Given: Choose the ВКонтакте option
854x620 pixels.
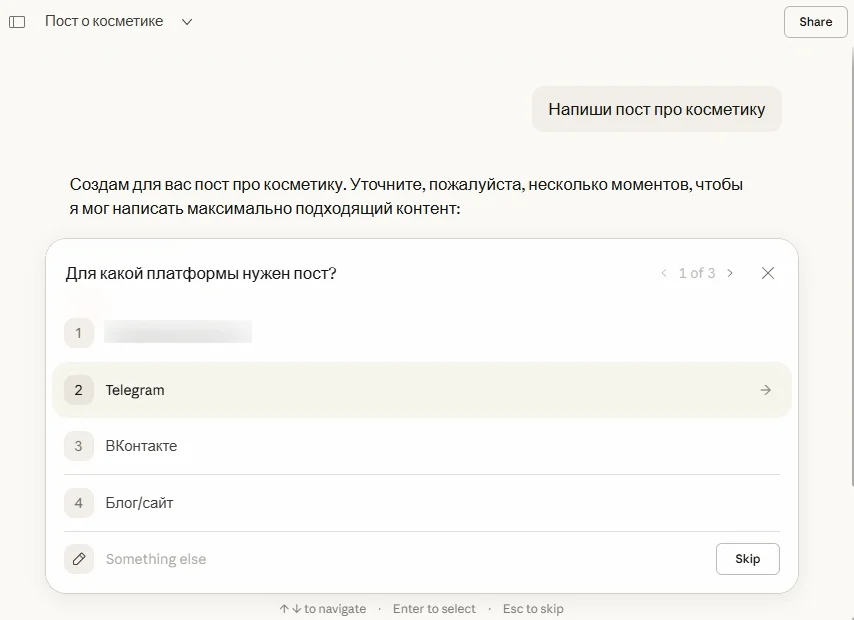Looking at the screenshot, I should [x=422, y=446].
